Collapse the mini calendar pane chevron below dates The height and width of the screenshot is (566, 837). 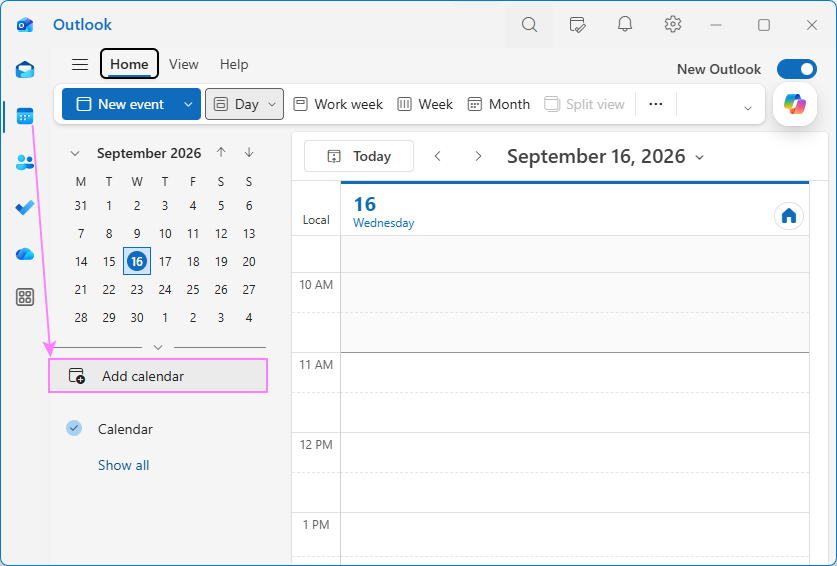coord(157,347)
